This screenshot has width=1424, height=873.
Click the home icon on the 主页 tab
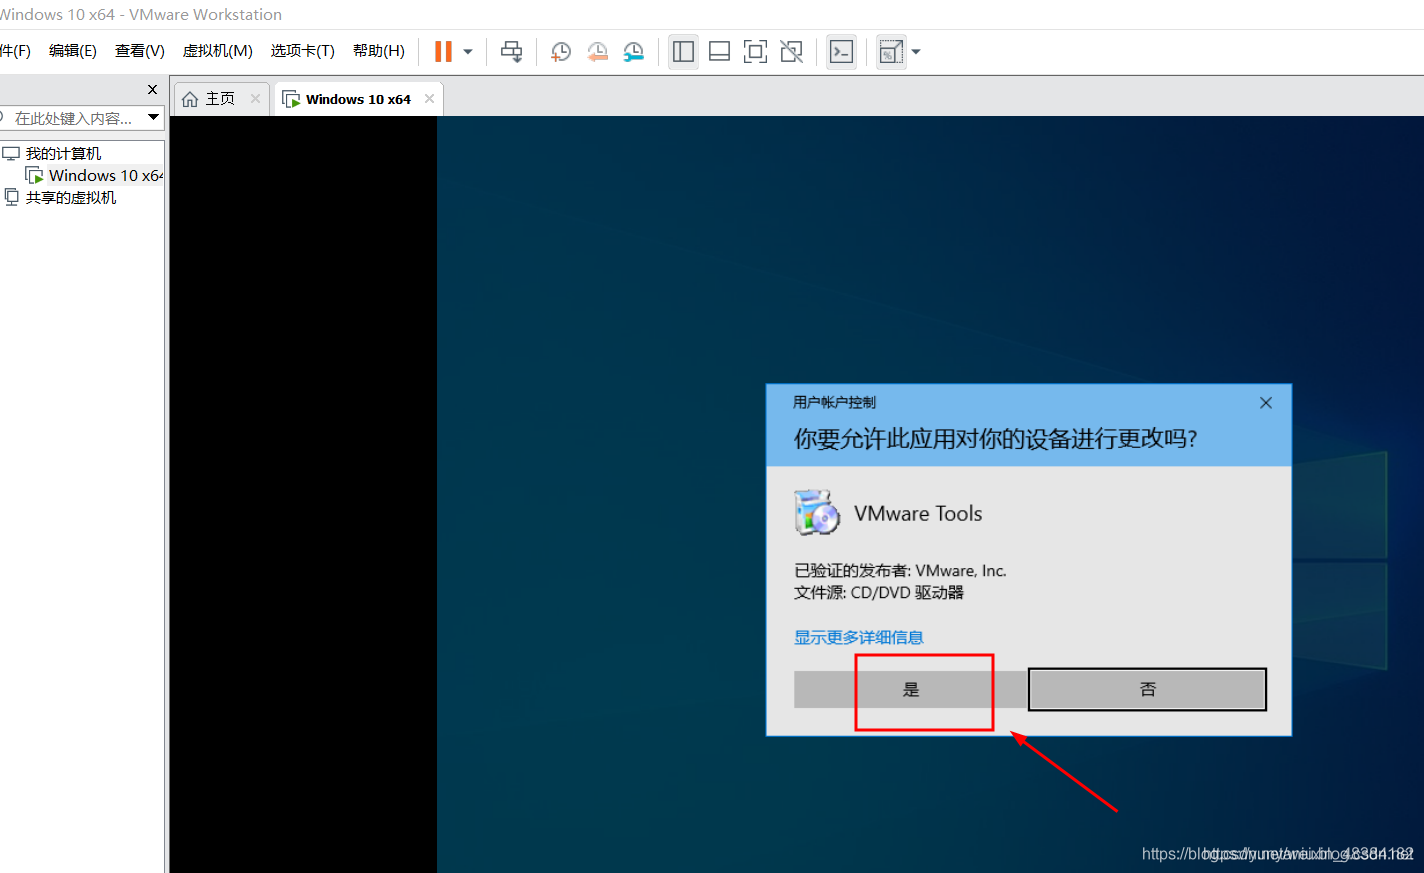pyautogui.click(x=190, y=99)
